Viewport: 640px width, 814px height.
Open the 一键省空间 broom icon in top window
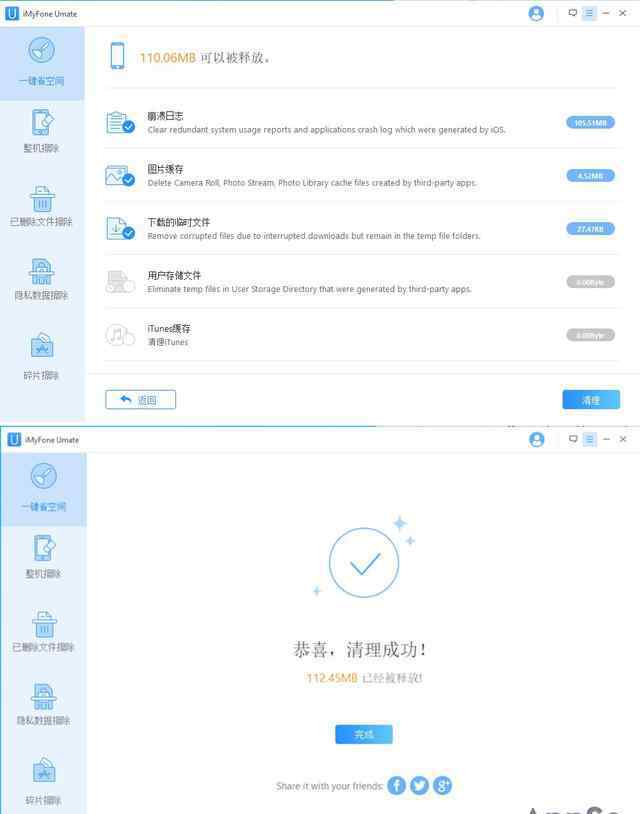point(42,51)
